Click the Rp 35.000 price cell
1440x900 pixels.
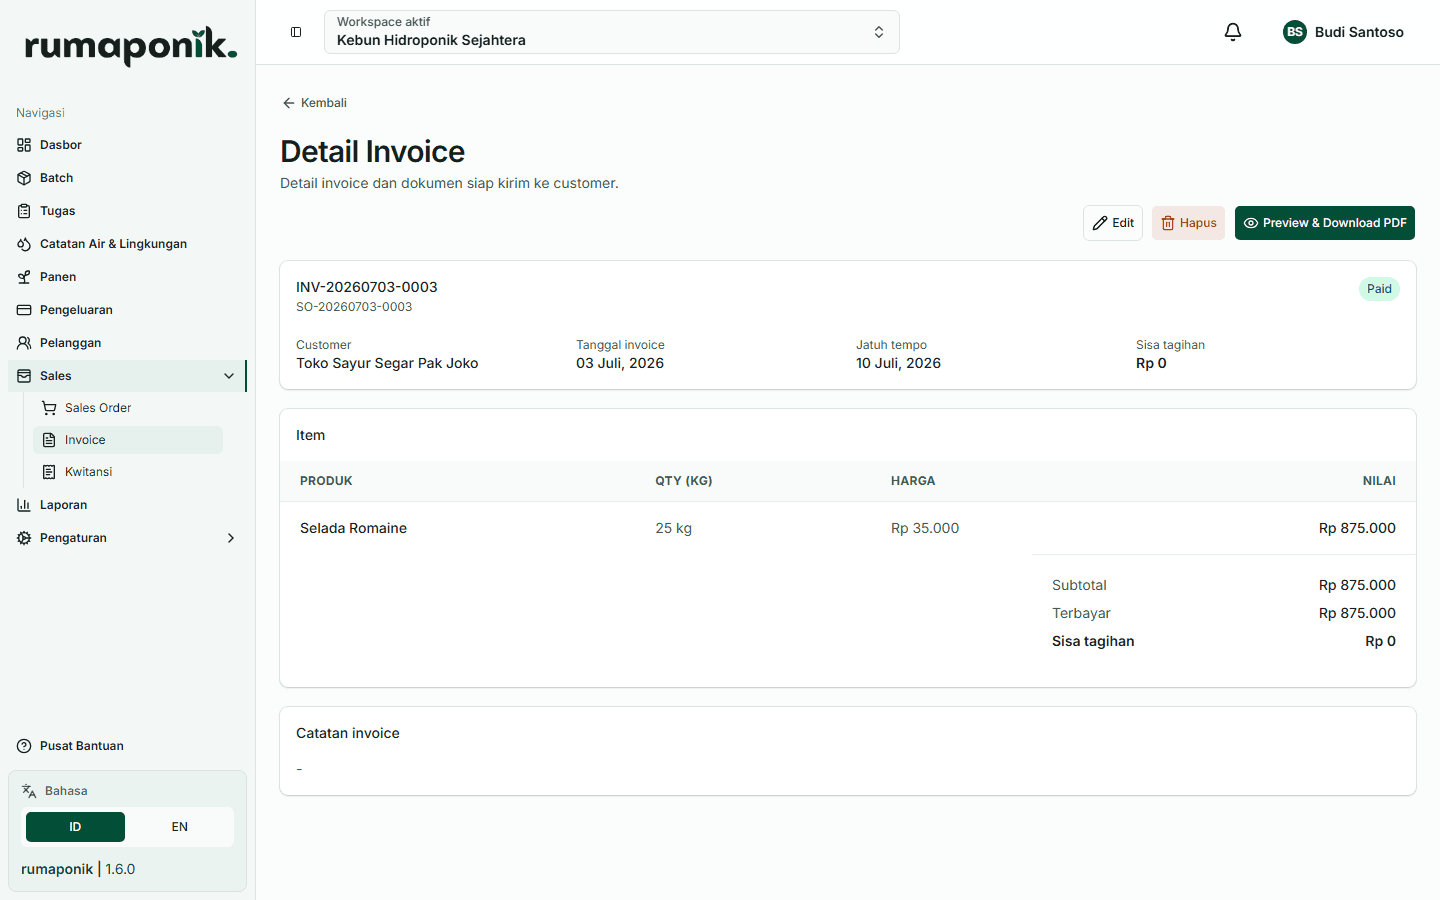pyautogui.click(x=925, y=528)
